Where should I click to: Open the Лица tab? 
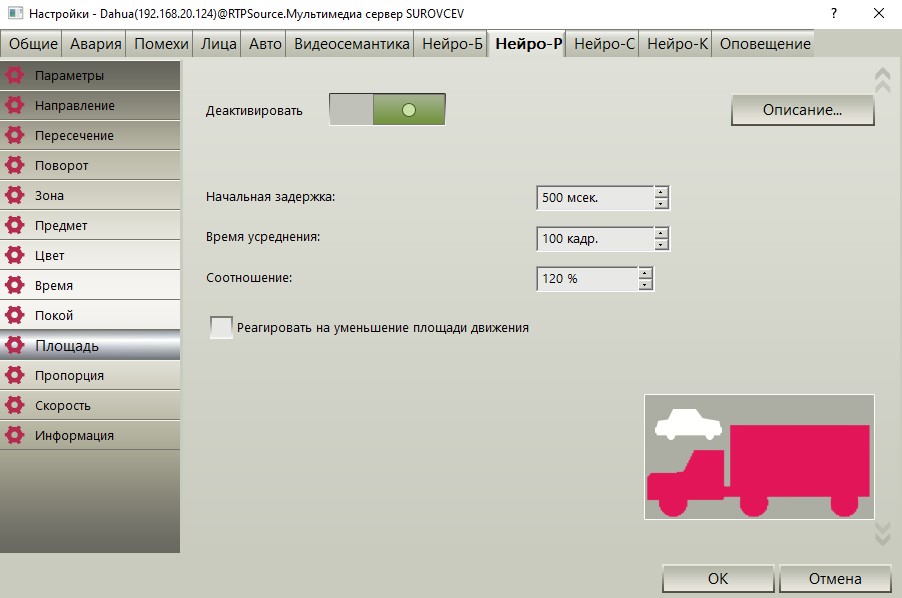(x=219, y=44)
